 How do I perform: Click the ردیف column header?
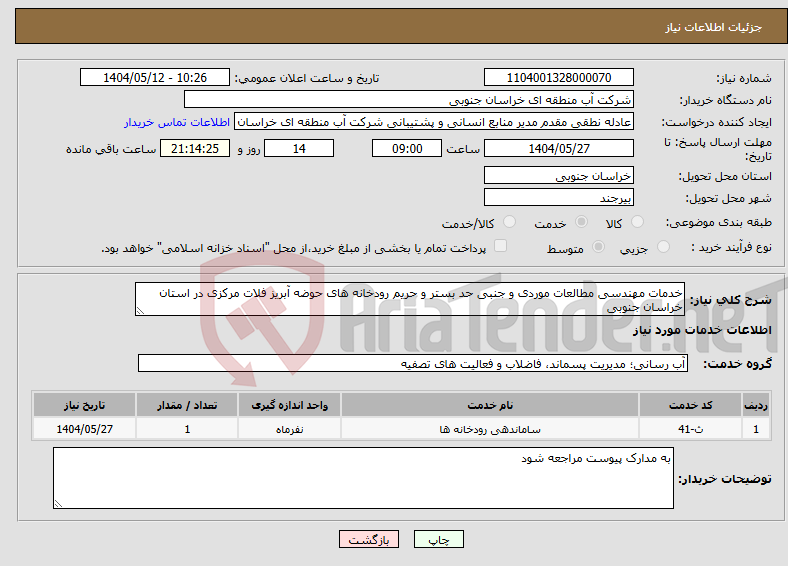click(756, 405)
